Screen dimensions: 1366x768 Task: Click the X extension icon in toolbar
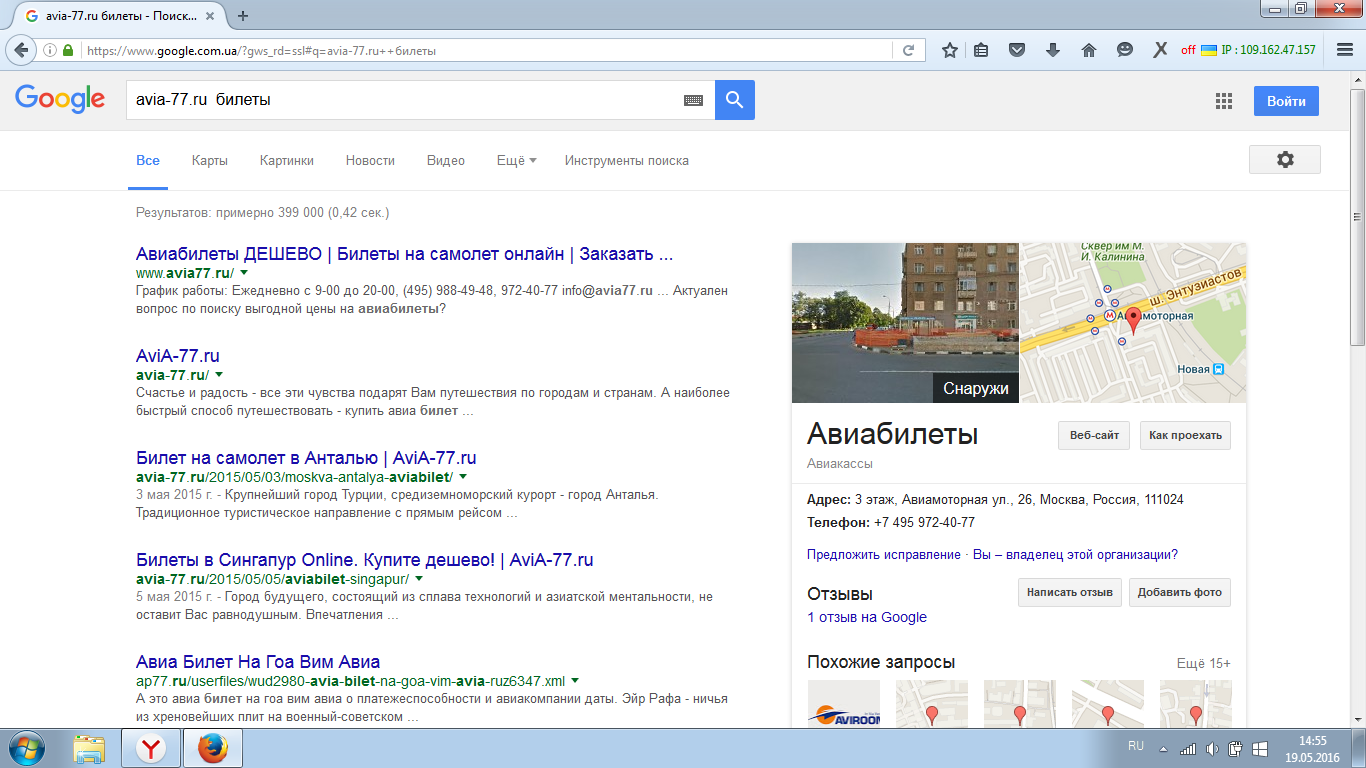pyautogui.click(x=1160, y=50)
